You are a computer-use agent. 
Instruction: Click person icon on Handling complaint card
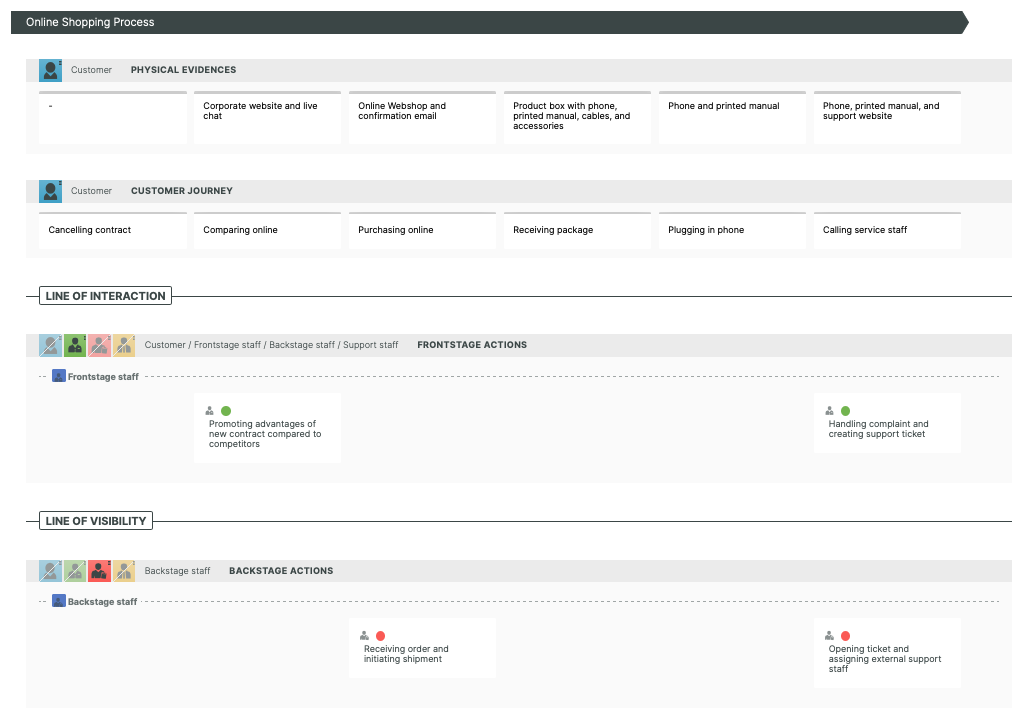[830, 411]
